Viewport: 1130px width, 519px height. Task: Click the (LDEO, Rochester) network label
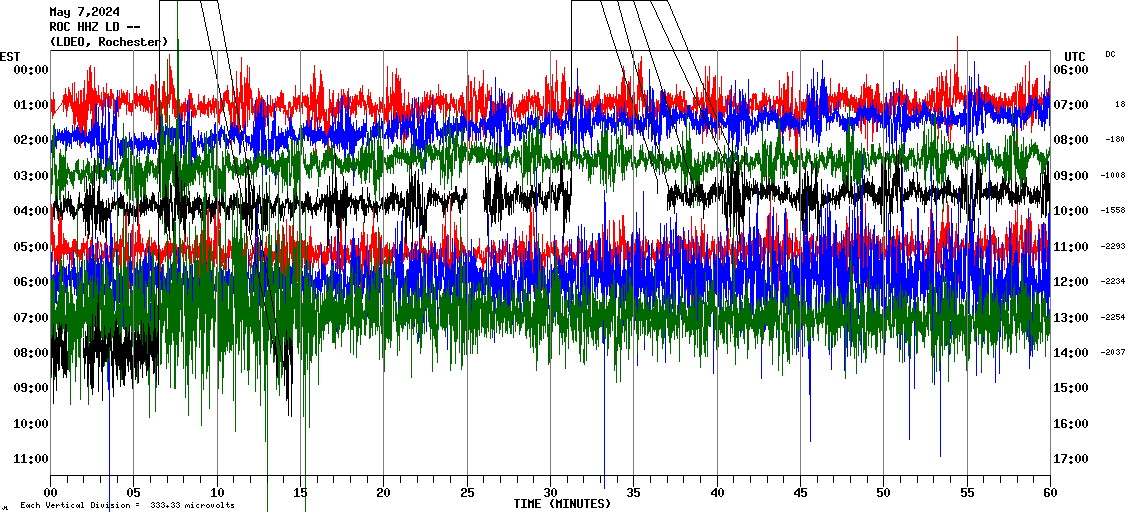point(108,42)
